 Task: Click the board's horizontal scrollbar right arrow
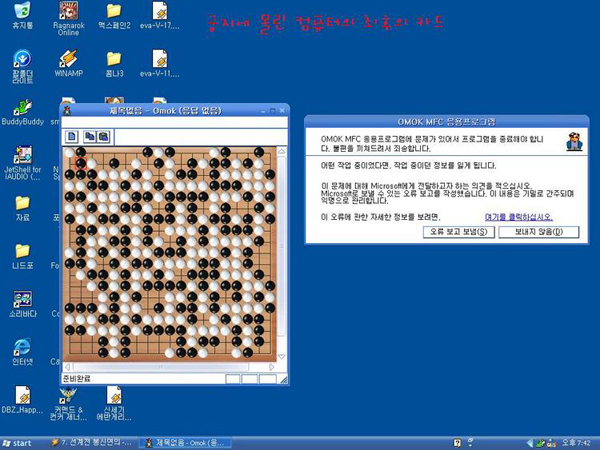pos(272,367)
